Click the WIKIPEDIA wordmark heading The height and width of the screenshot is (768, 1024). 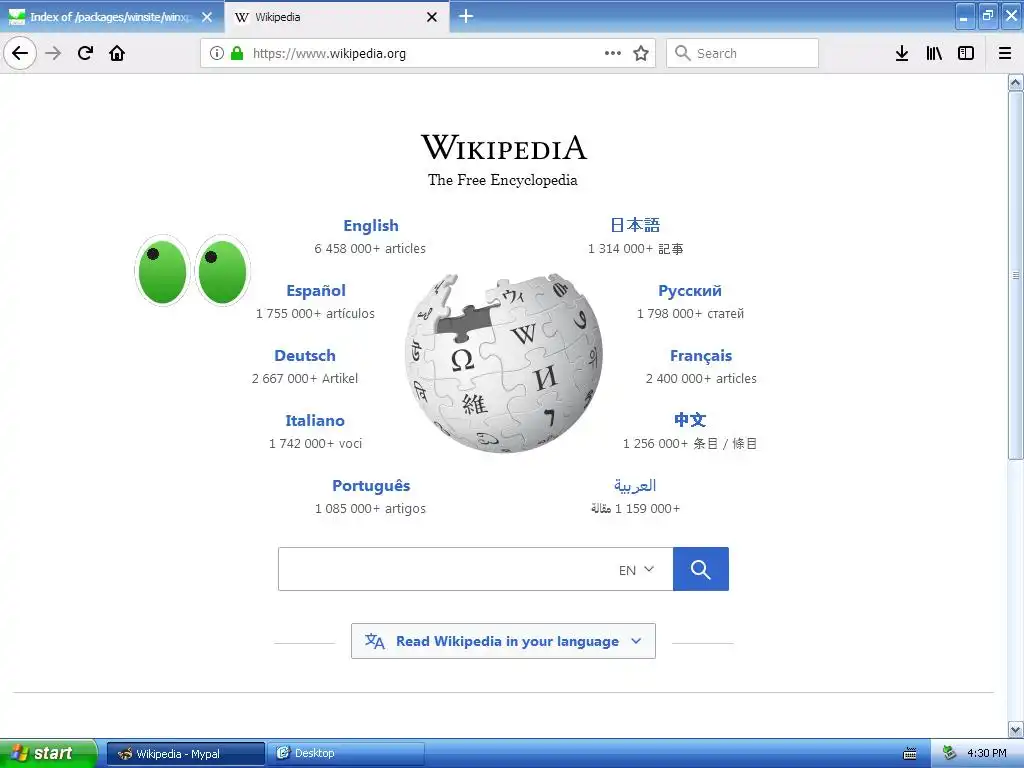click(504, 147)
